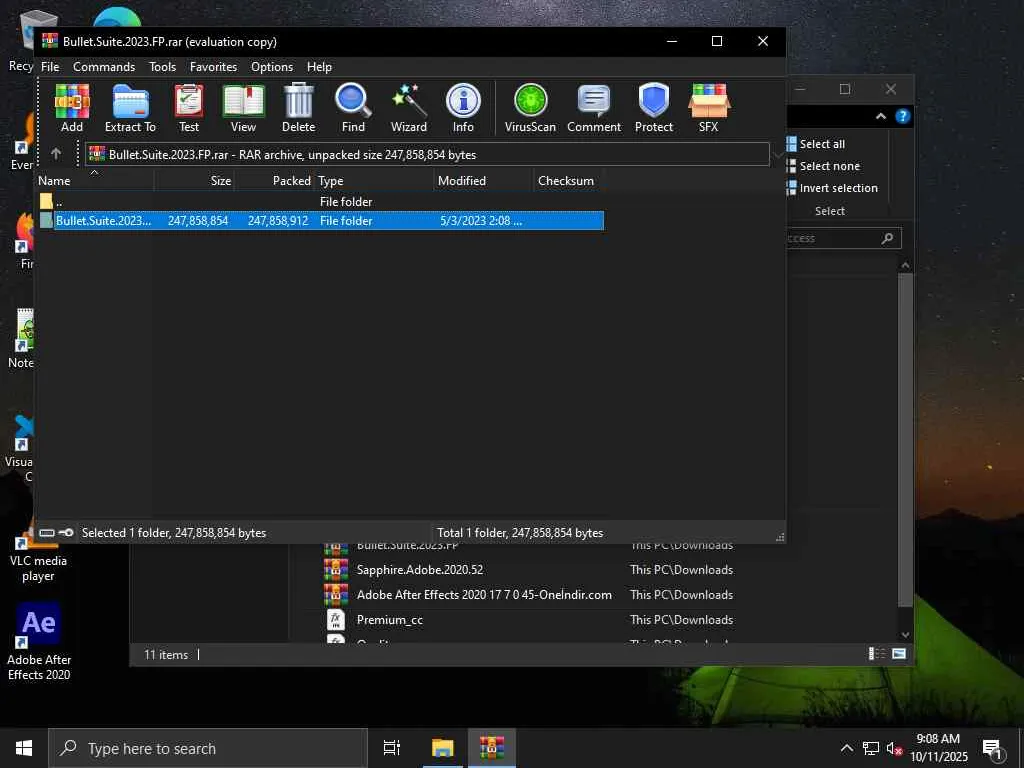
Task: Click the Explorer search box
Action: (x=842, y=238)
